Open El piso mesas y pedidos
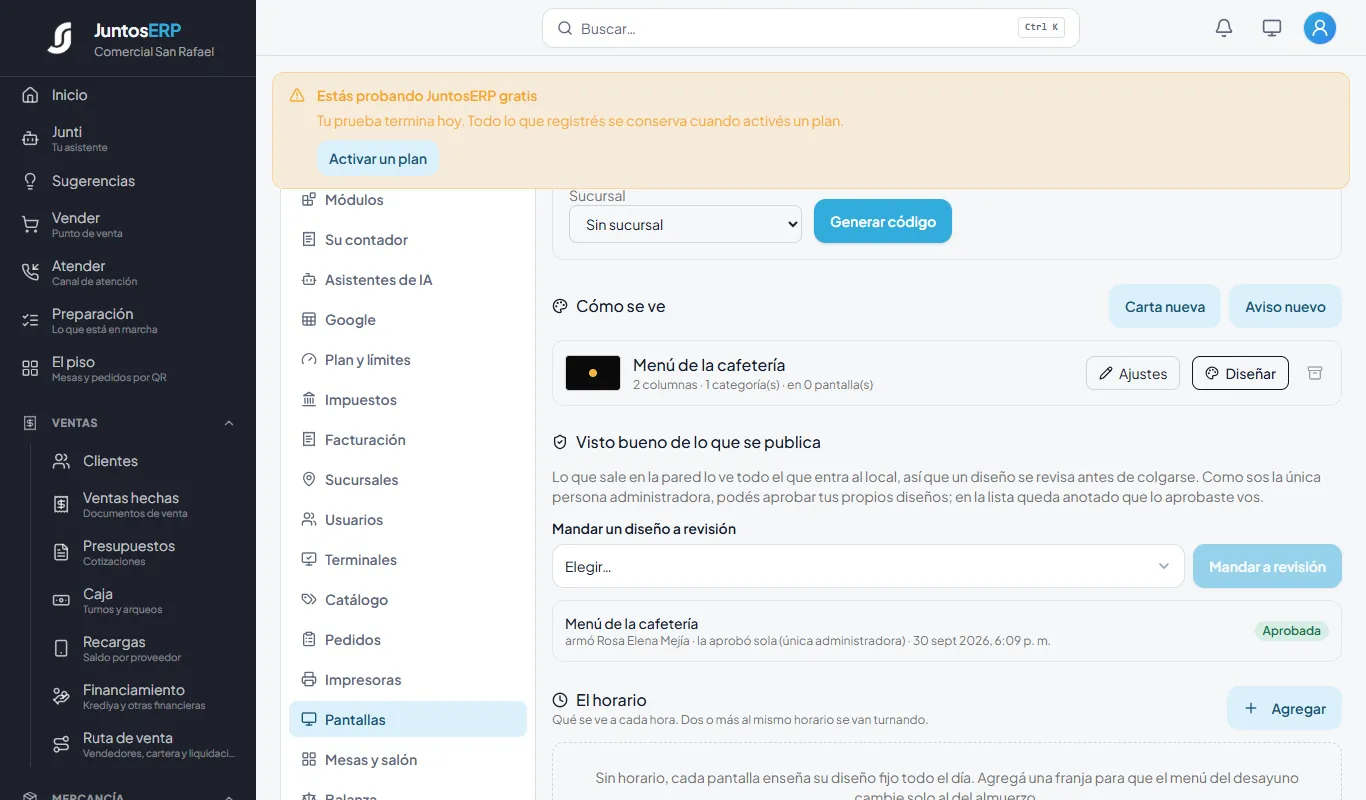Image resolution: width=1366 pixels, height=800 pixels. pos(128,368)
